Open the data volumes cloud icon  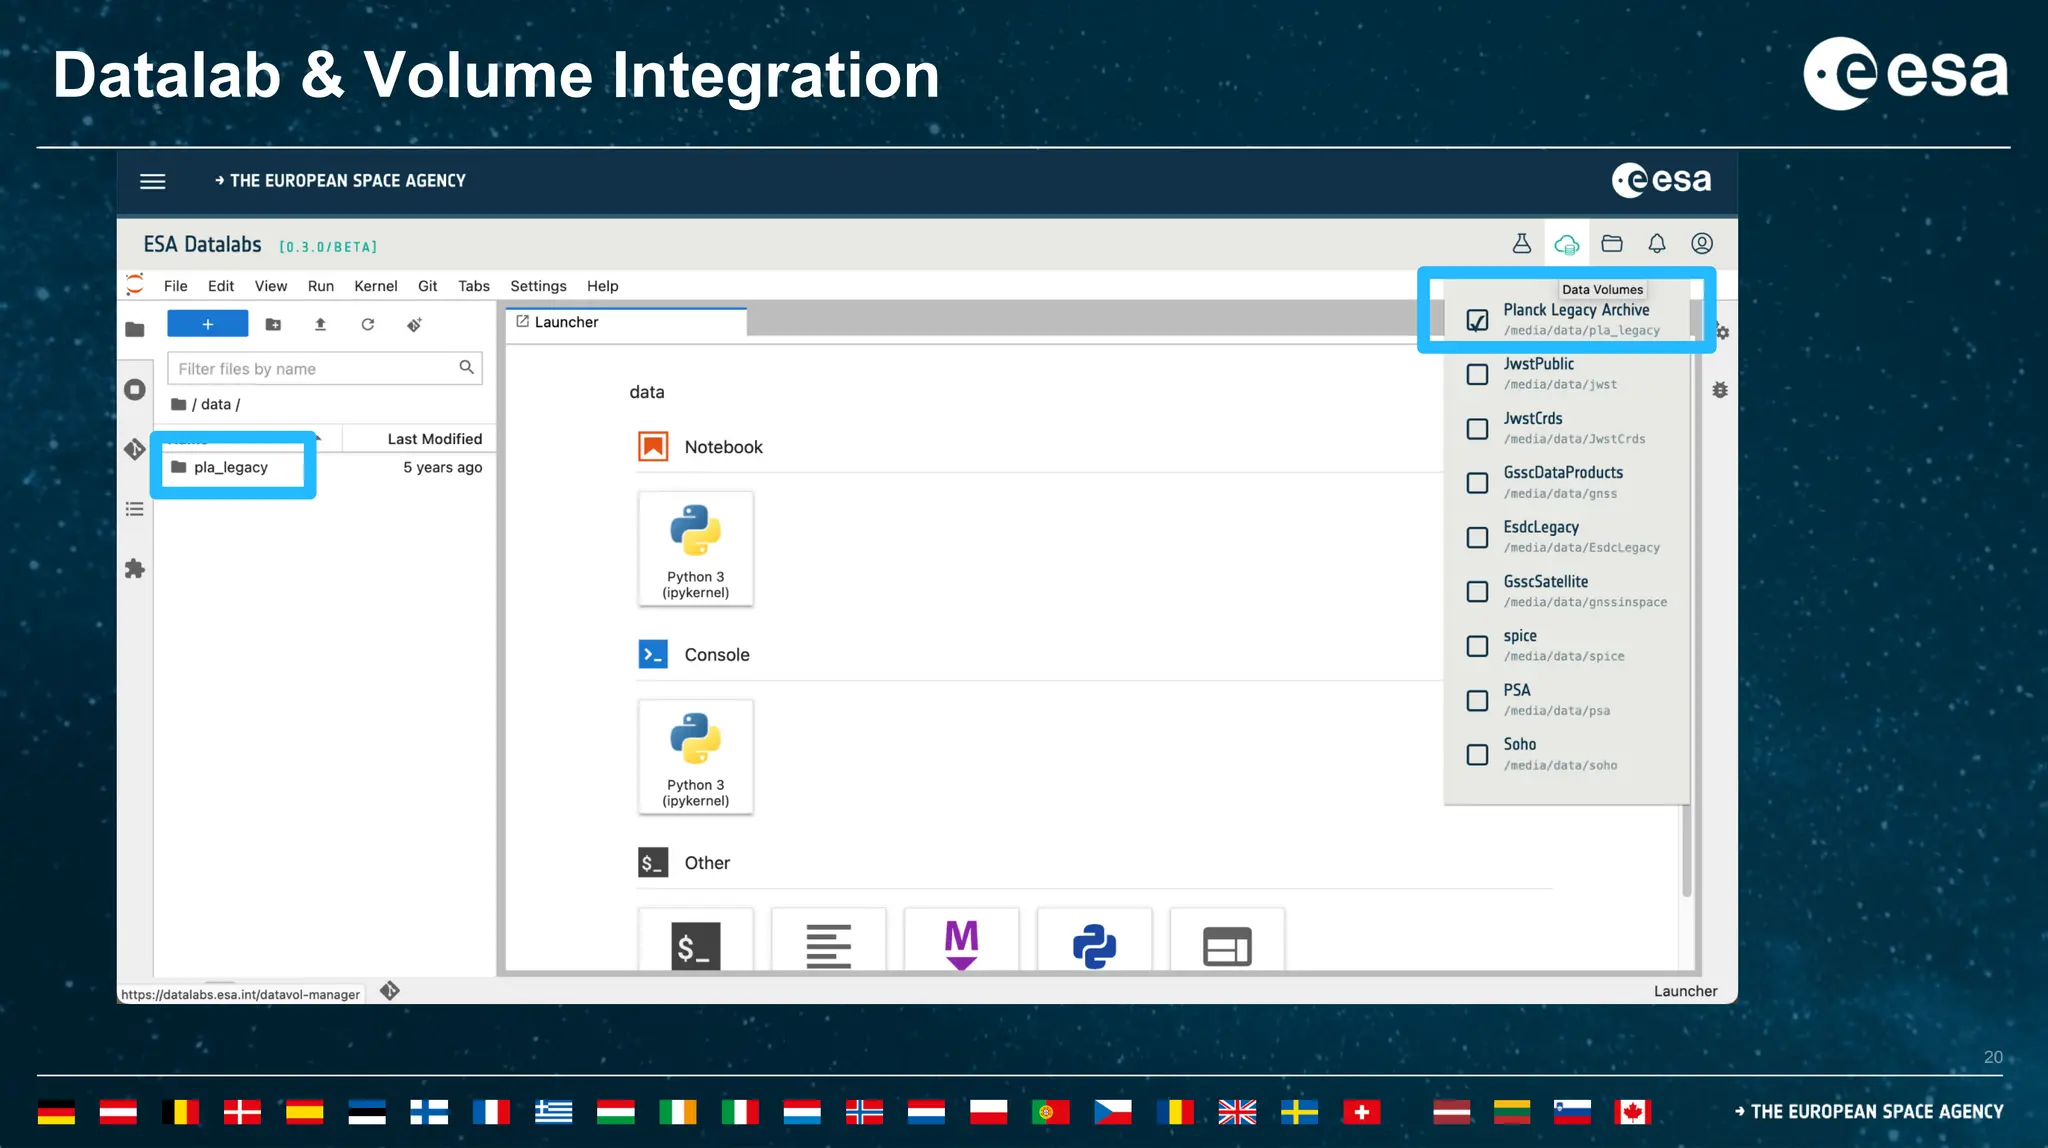click(x=1566, y=244)
